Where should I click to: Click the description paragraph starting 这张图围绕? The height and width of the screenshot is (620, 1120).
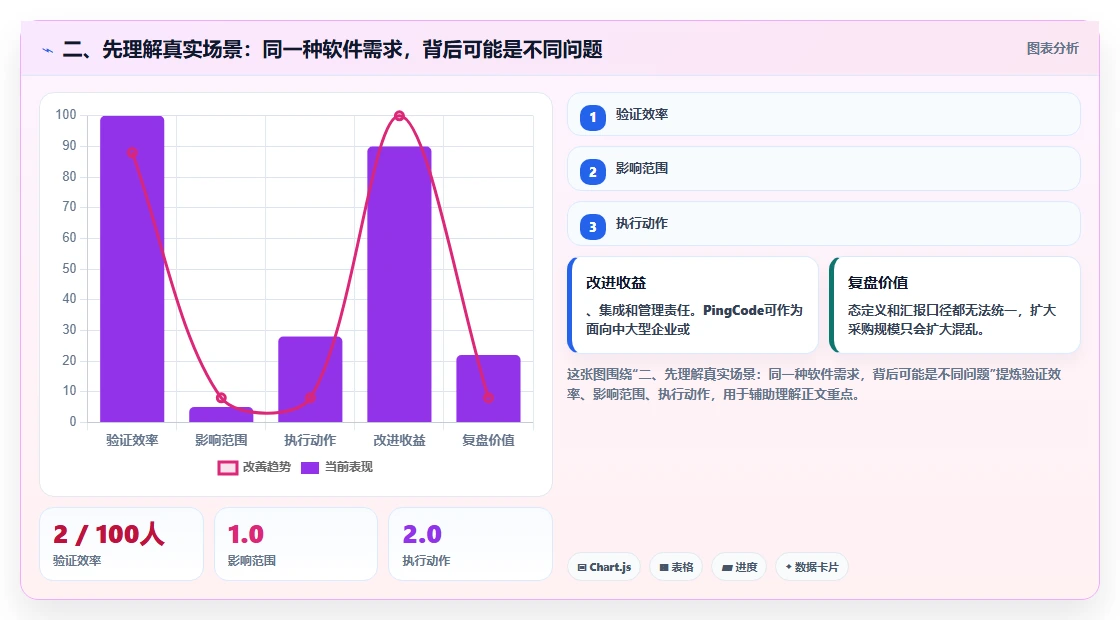coord(814,384)
